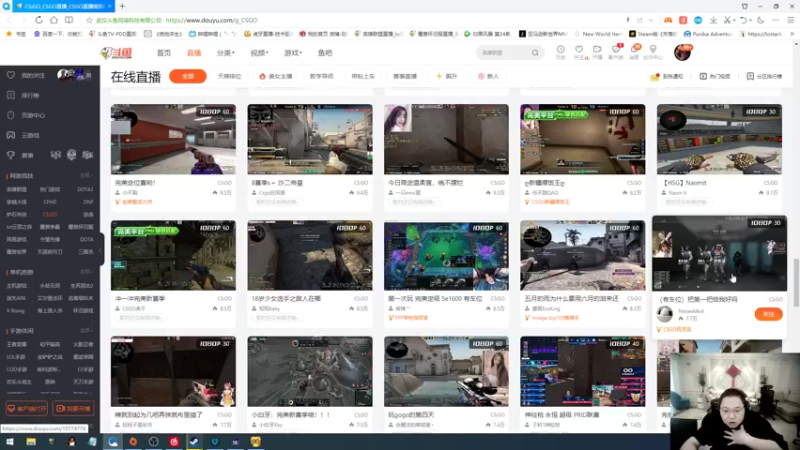Screen dimensions: 800x450
Task: Open the browser download icon
Action: click(x=713, y=20)
